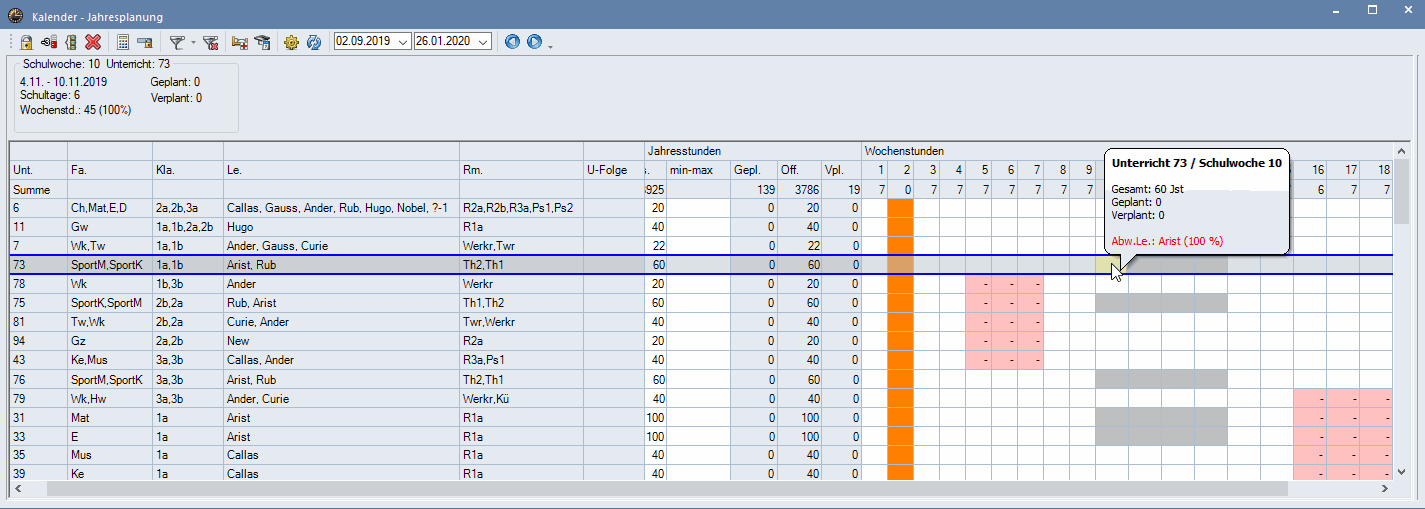
Task: Click the filter funnel icon
Action: (176, 42)
